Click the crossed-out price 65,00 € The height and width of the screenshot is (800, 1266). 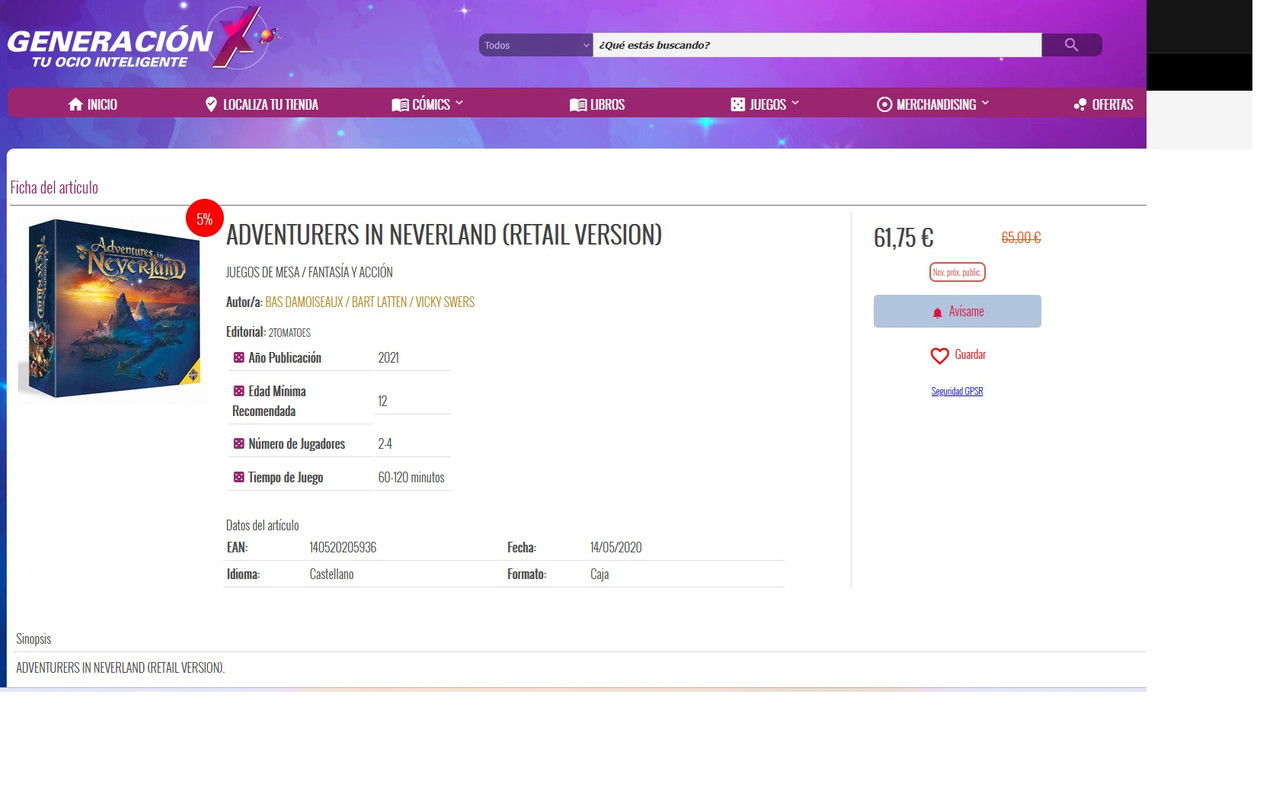coord(1021,237)
